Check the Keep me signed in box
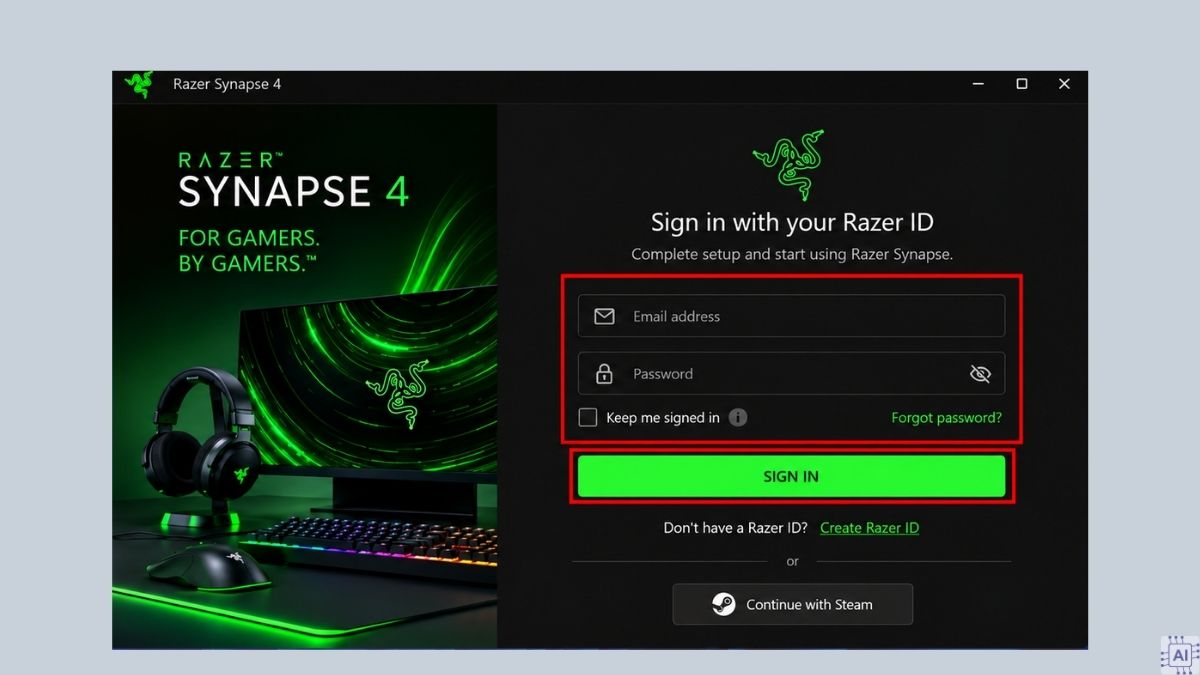Screen dimensions: 1200x675 588,417
